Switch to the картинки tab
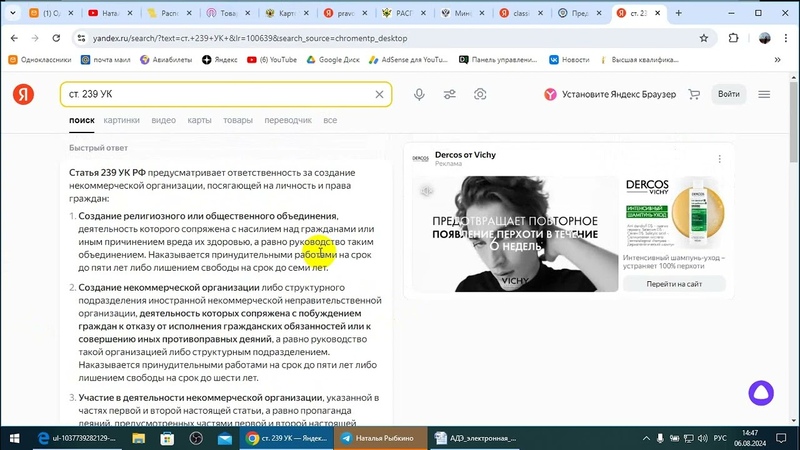This screenshot has height=450, width=800. [121, 120]
